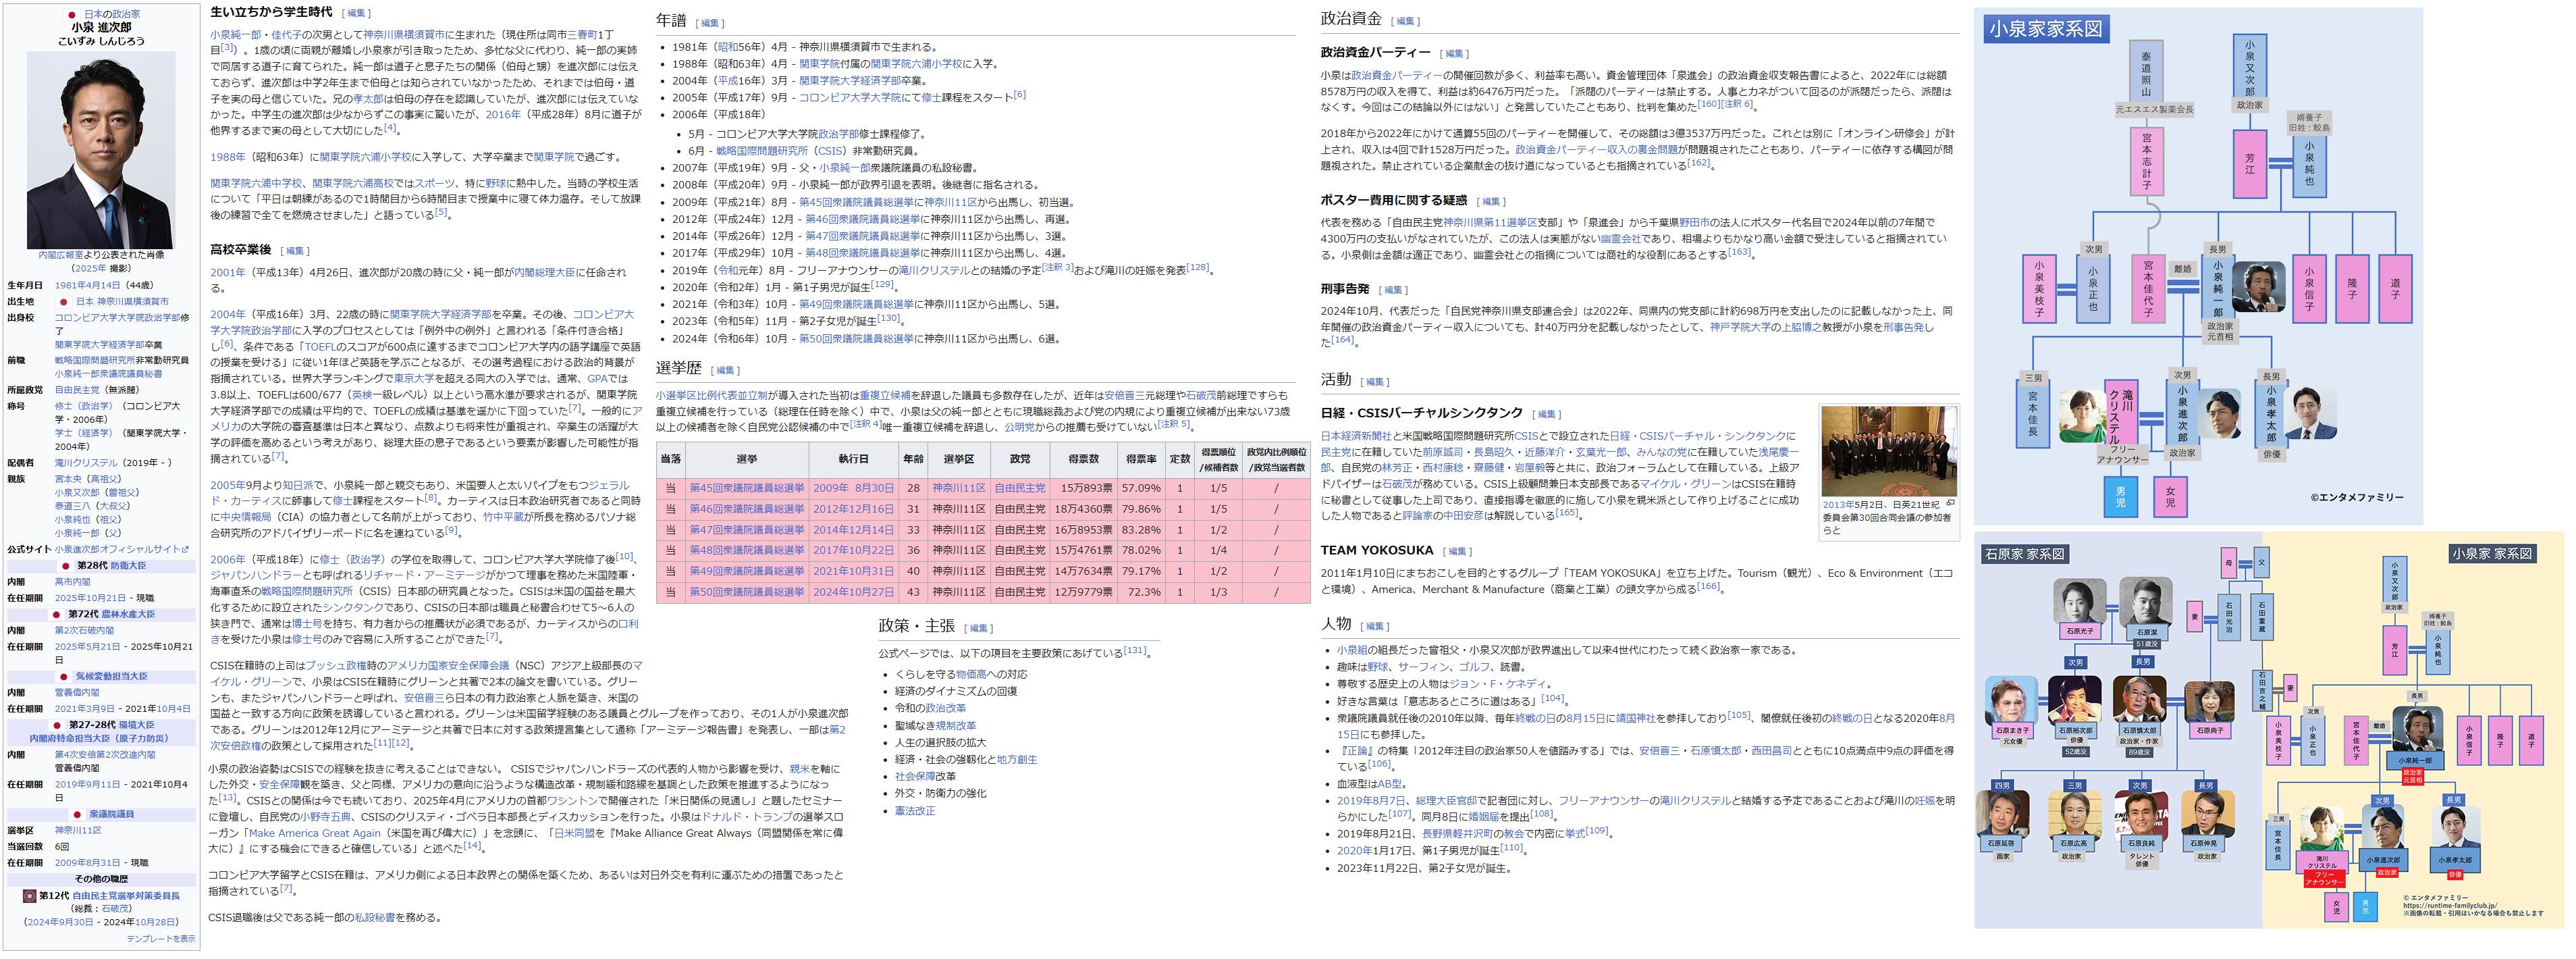Open the portrait photo of 小泉進次郎
Image resolution: width=2576 pixels, height=959 pixels.
click(100, 150)
